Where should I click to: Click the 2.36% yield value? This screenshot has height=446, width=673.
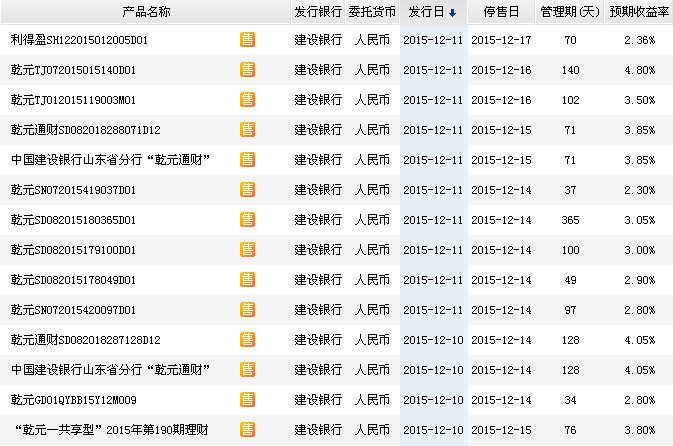pos(640,40)
